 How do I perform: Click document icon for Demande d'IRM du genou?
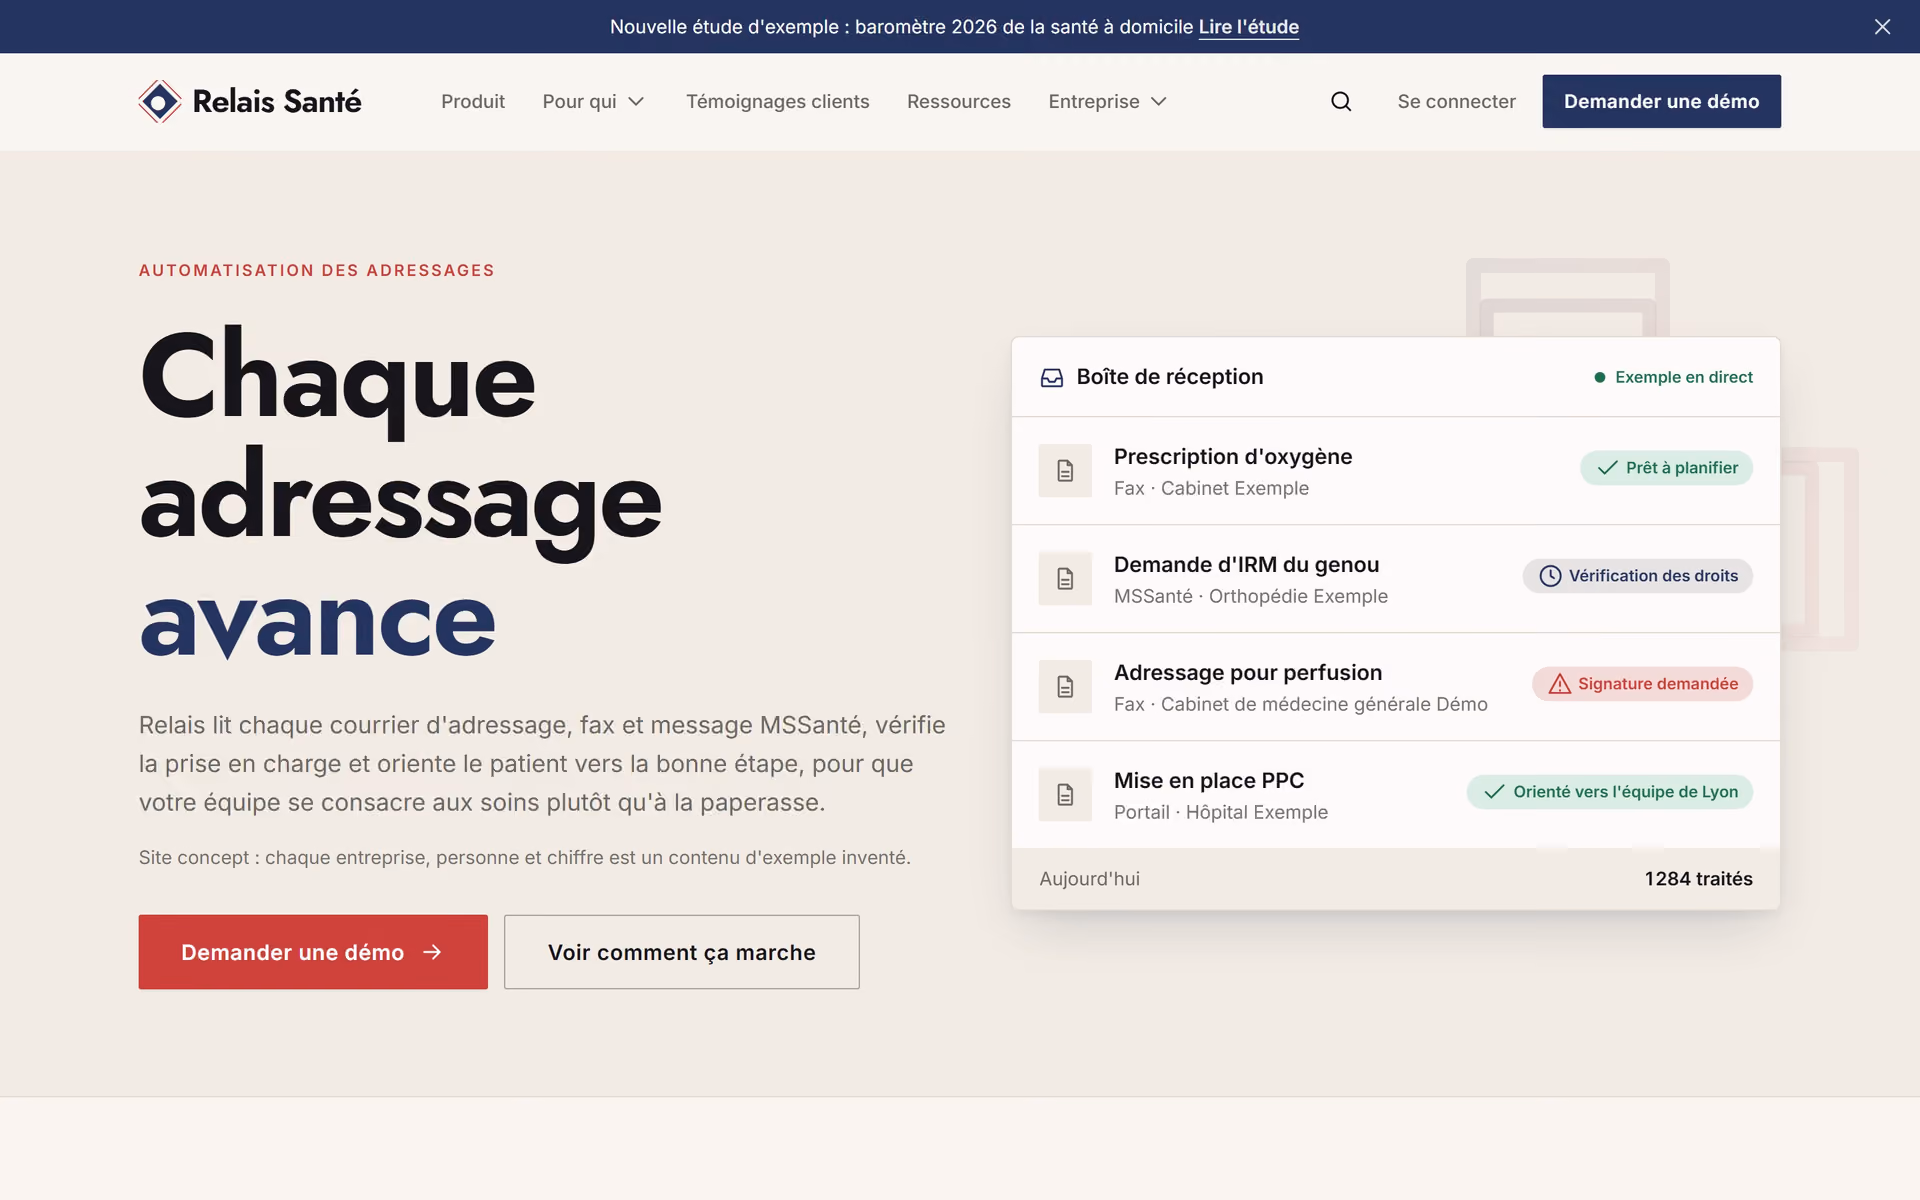[x=1065, y=578]
